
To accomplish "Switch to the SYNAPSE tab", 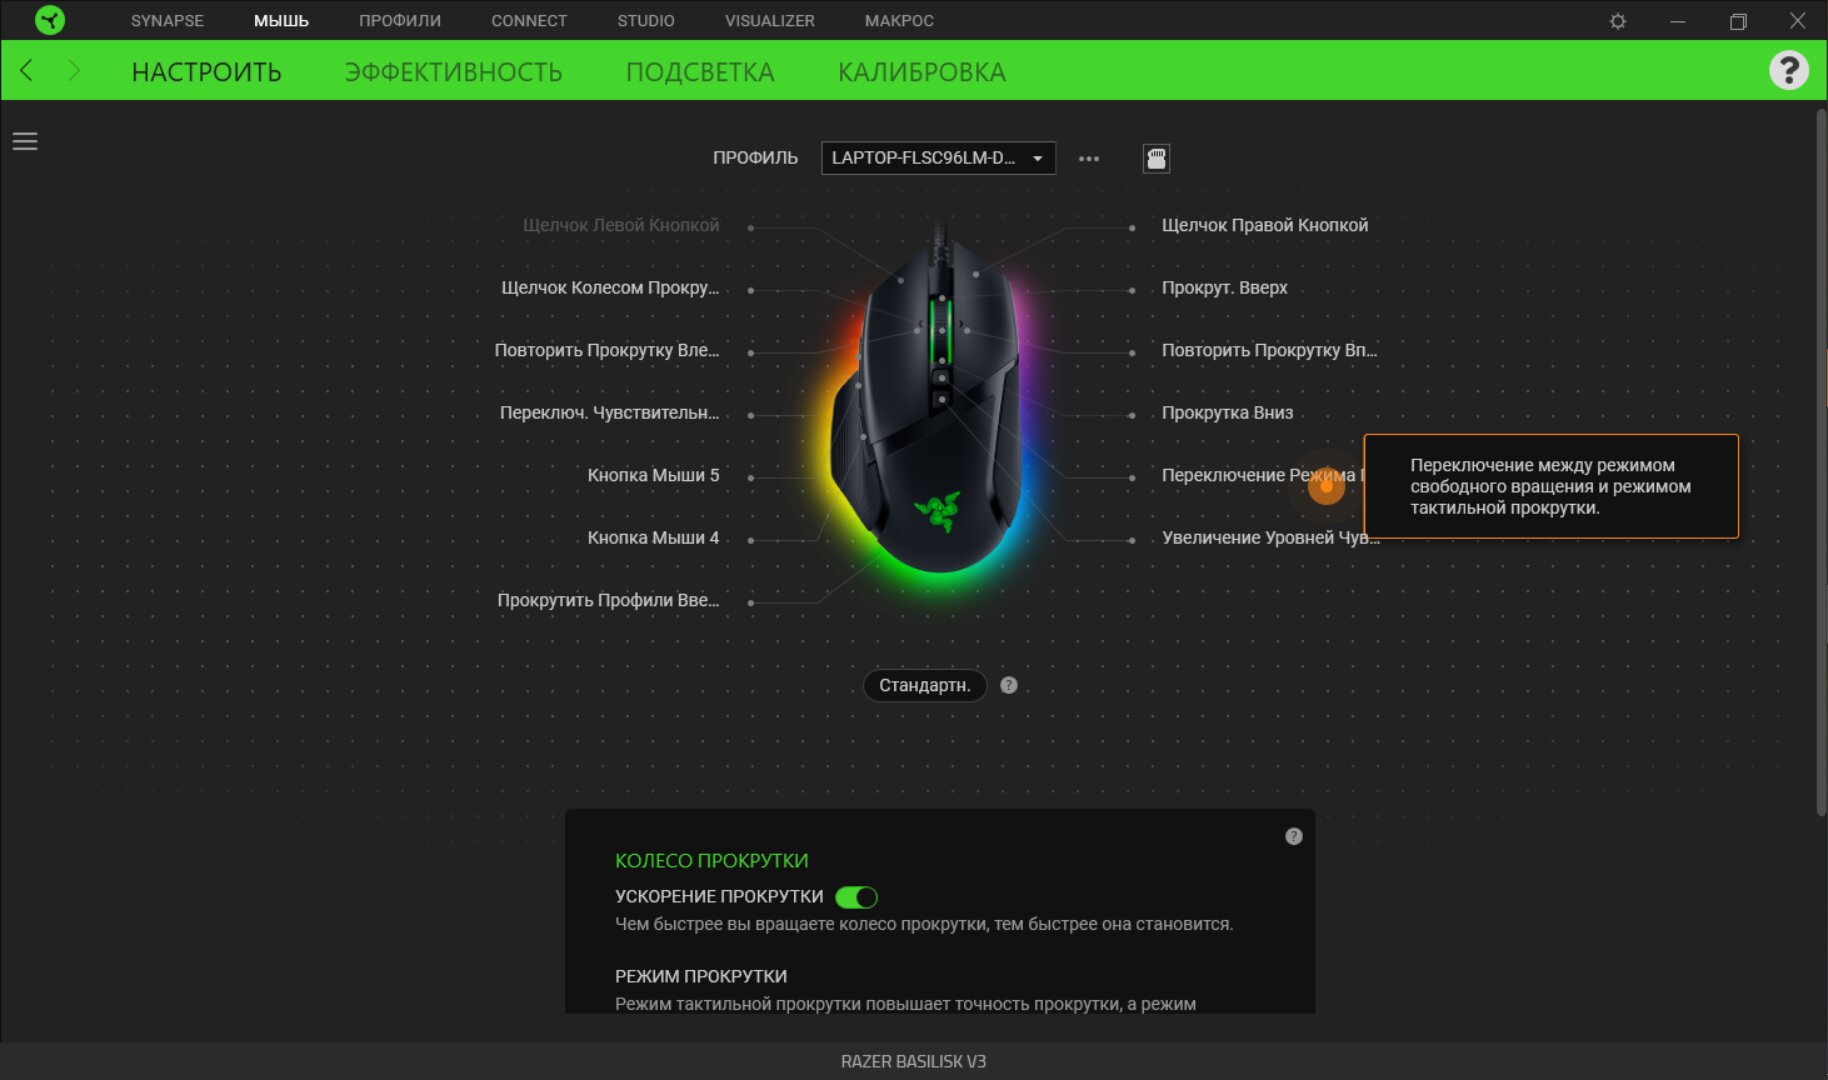I will [x=167, y=20].
